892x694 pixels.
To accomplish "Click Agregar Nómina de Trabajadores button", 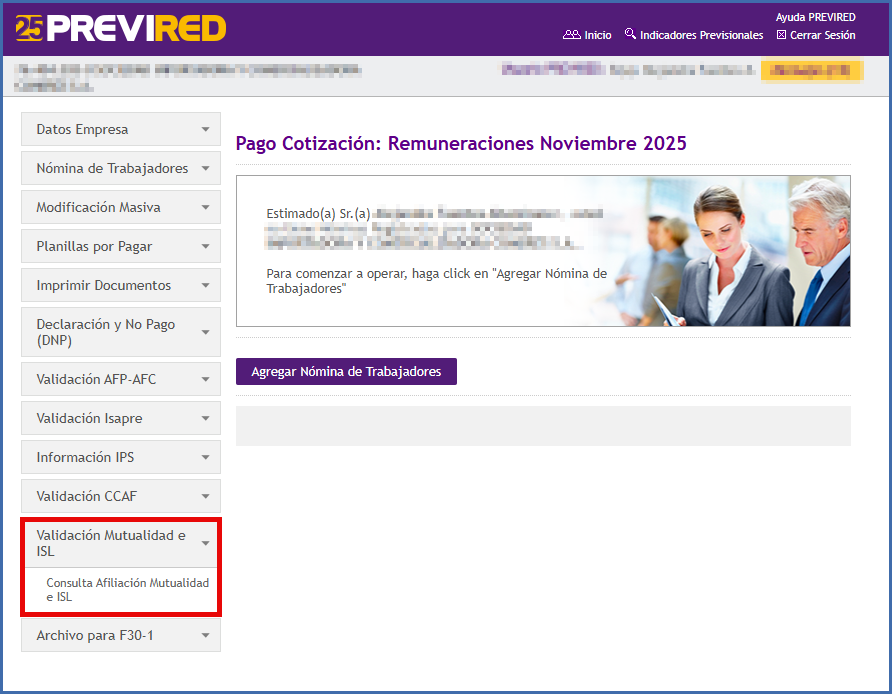I will coord(346,371).
